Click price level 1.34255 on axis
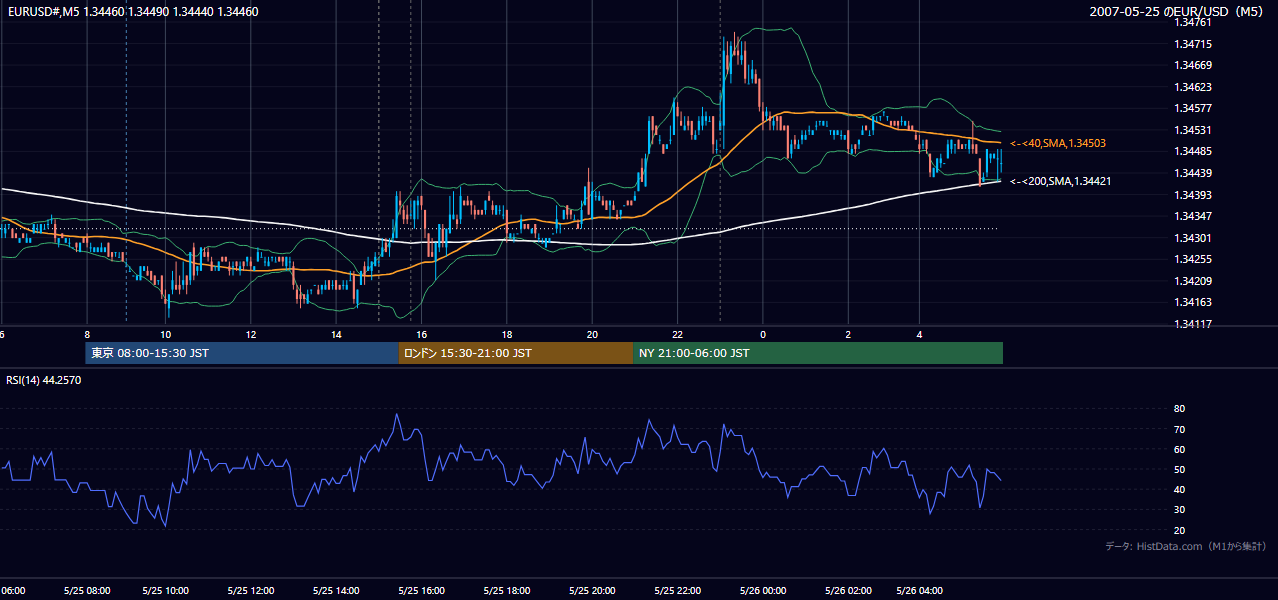1278x600 pixels. (1193, 259)
